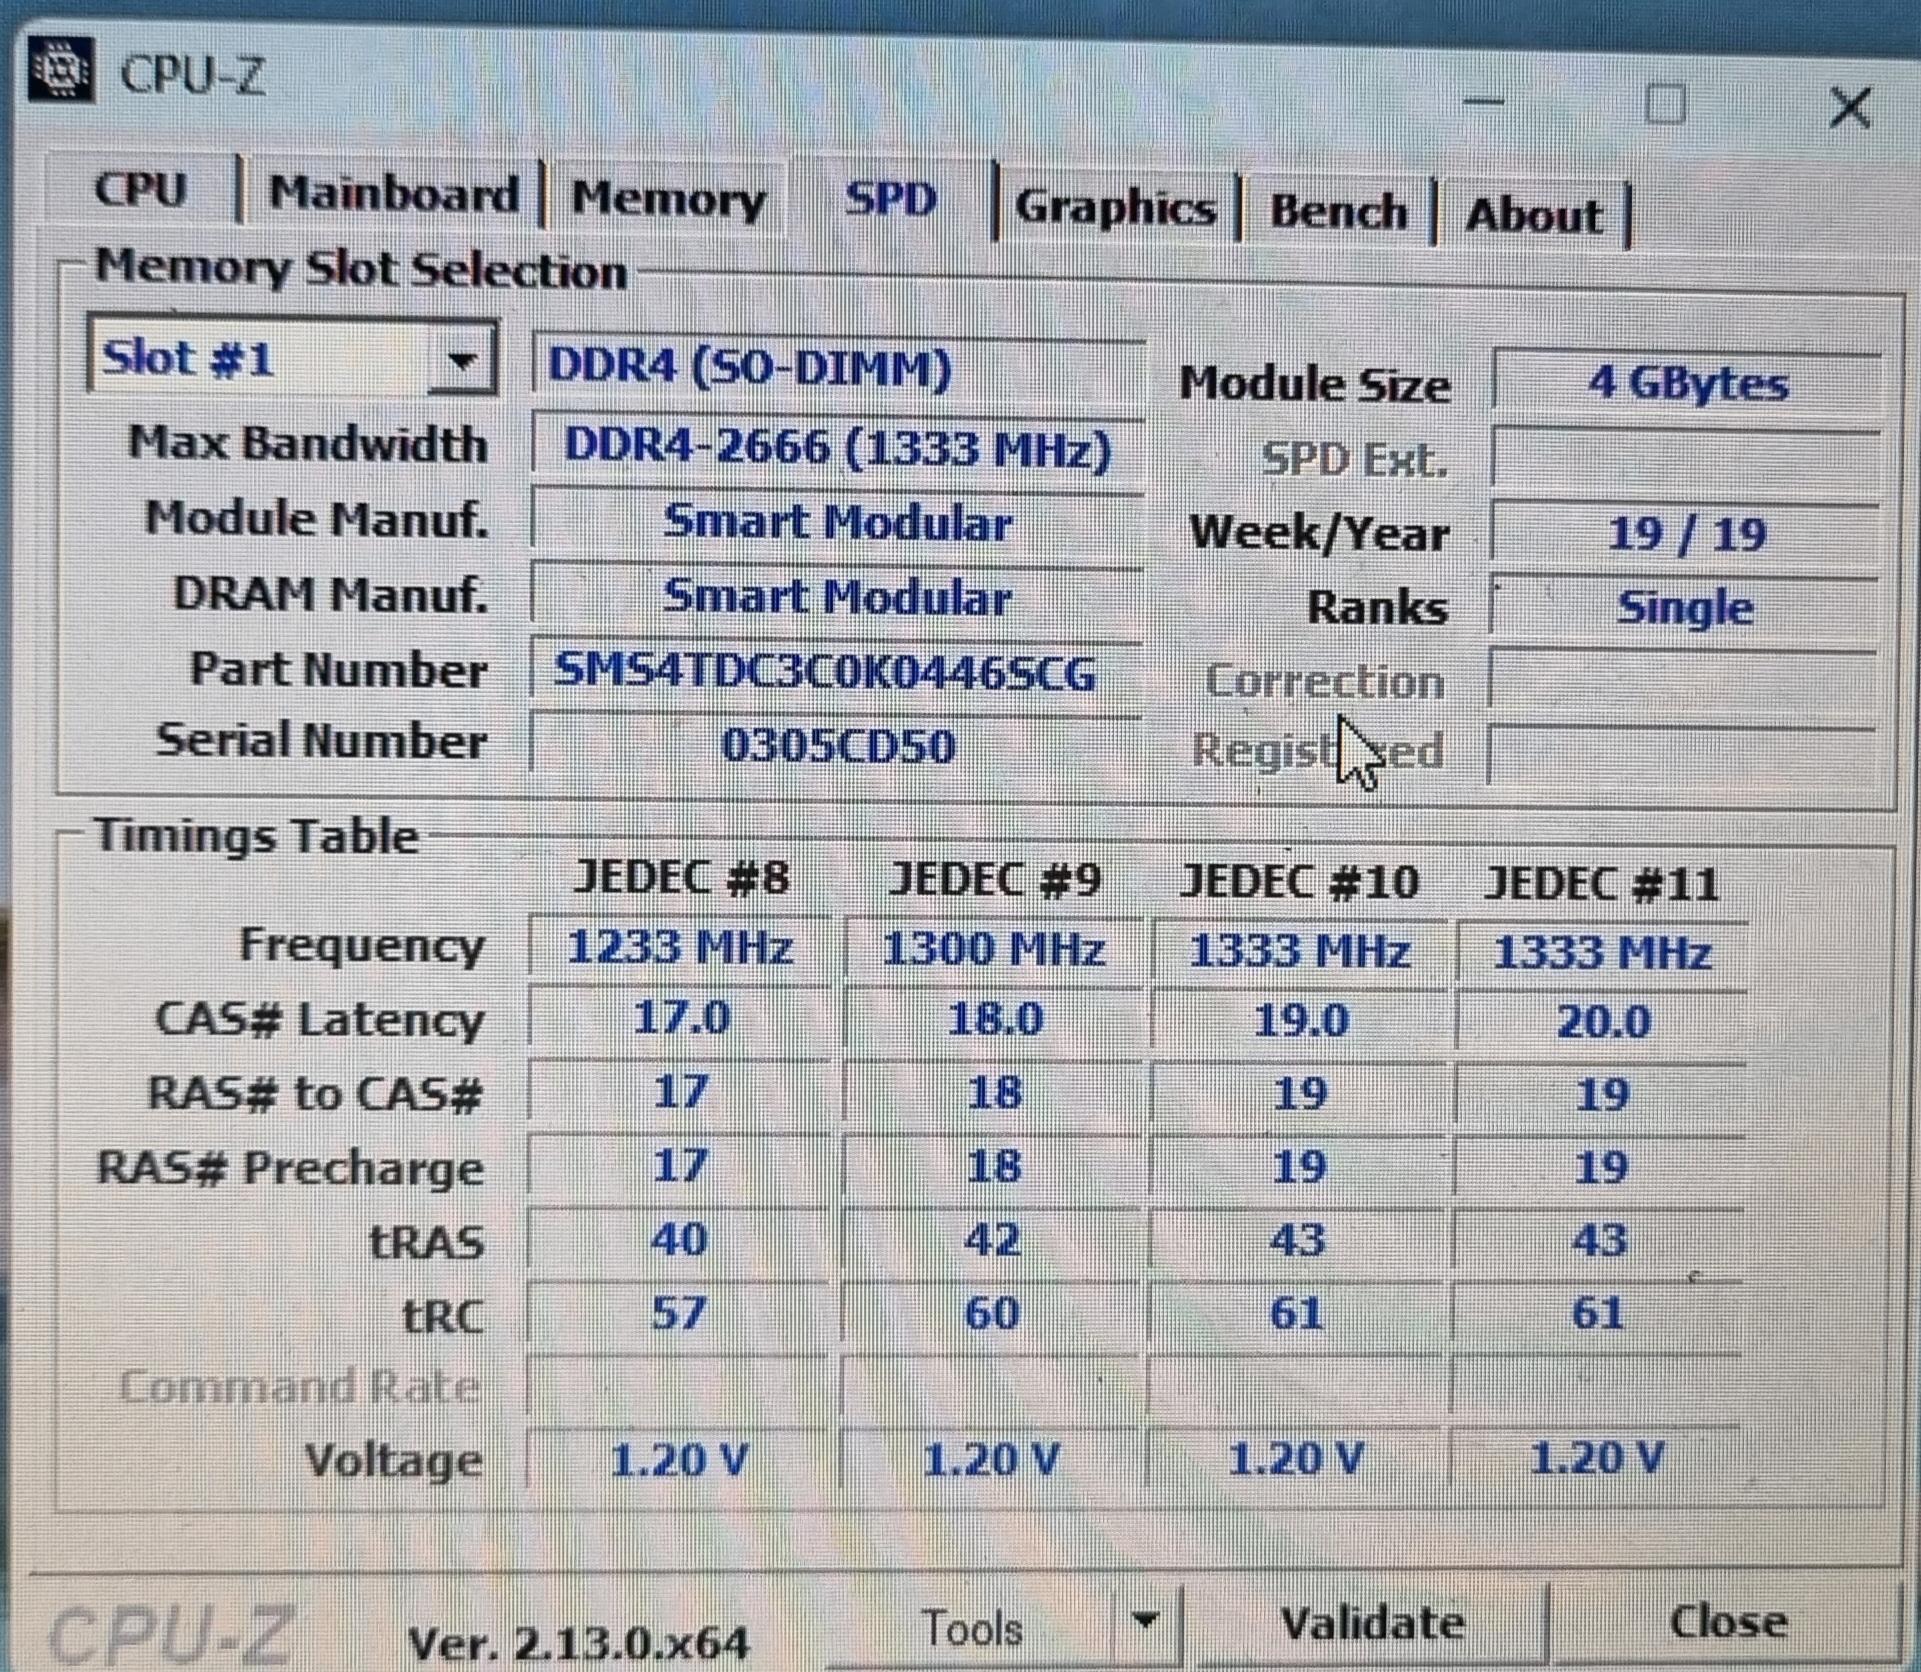The image size is (1921, 1672).
Task: Switch to the CPU tab
Action: (141, 189)
